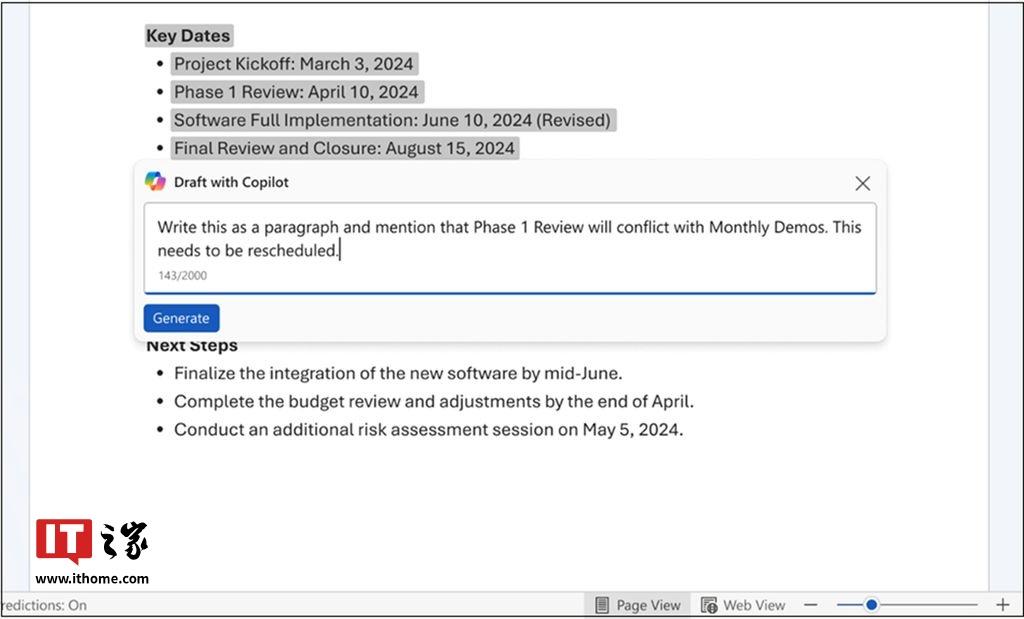Click the 143/2000 character counter

click(182, 276)
